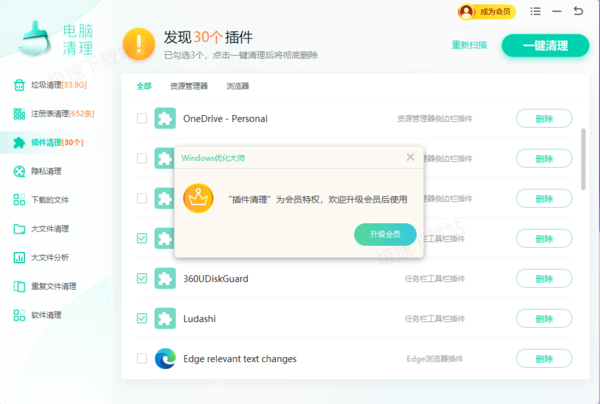Delete the Edge relevant text changes plugin
600x404 pixels.
pyautogui.click(x=544, y=358)
